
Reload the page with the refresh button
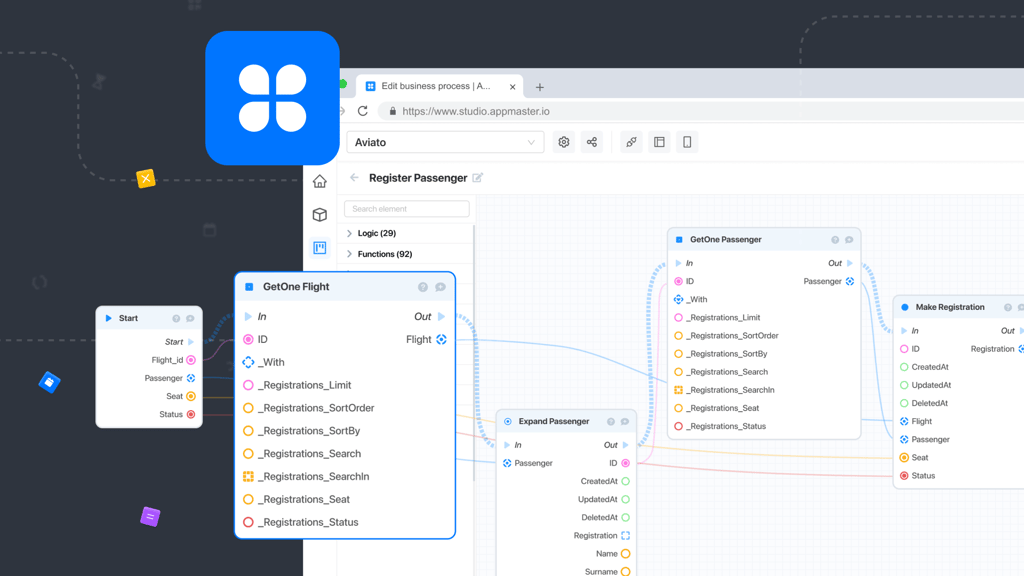[363, 111]
